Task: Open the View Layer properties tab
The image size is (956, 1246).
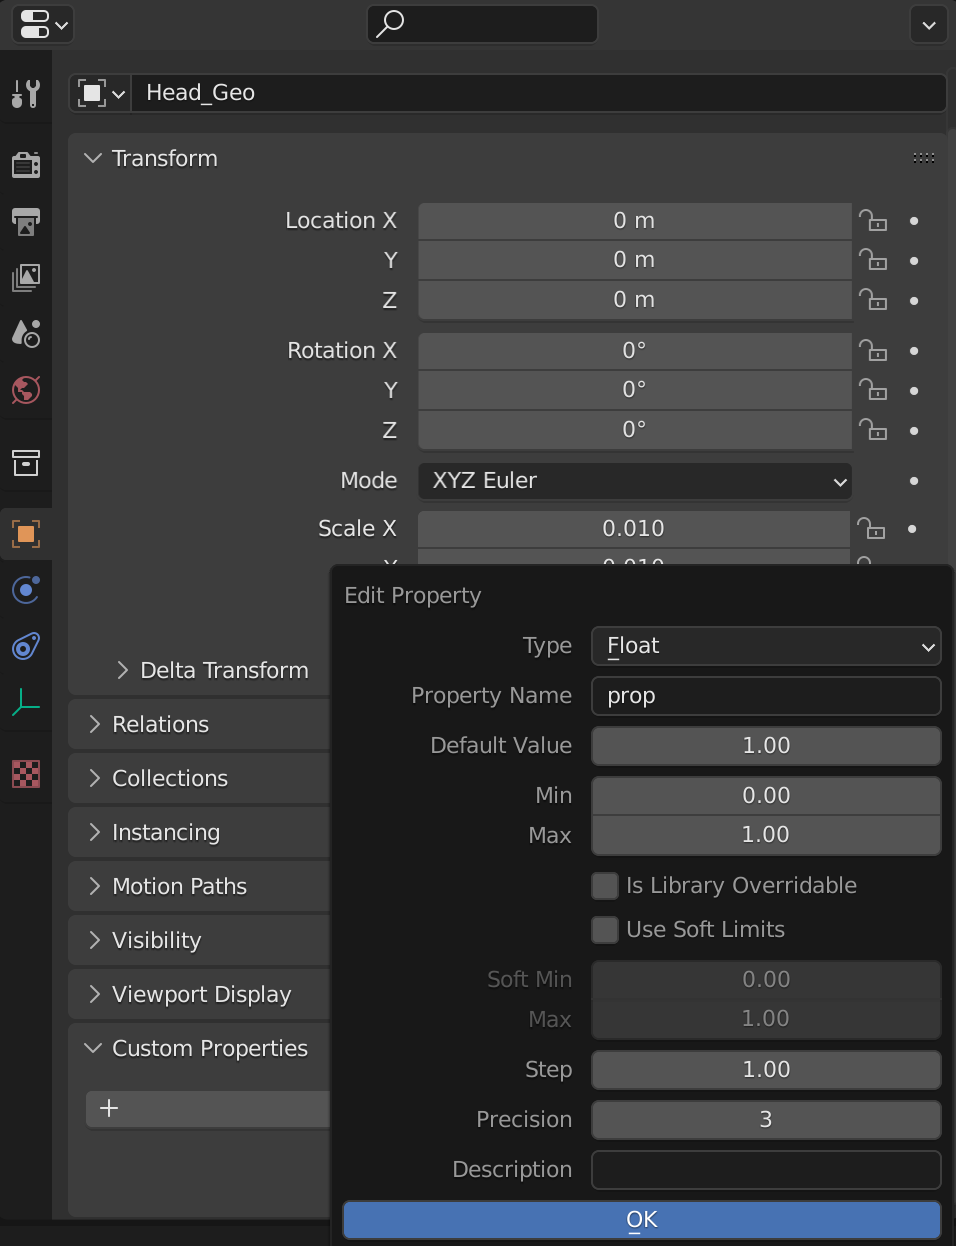Action: click(26, 277)
